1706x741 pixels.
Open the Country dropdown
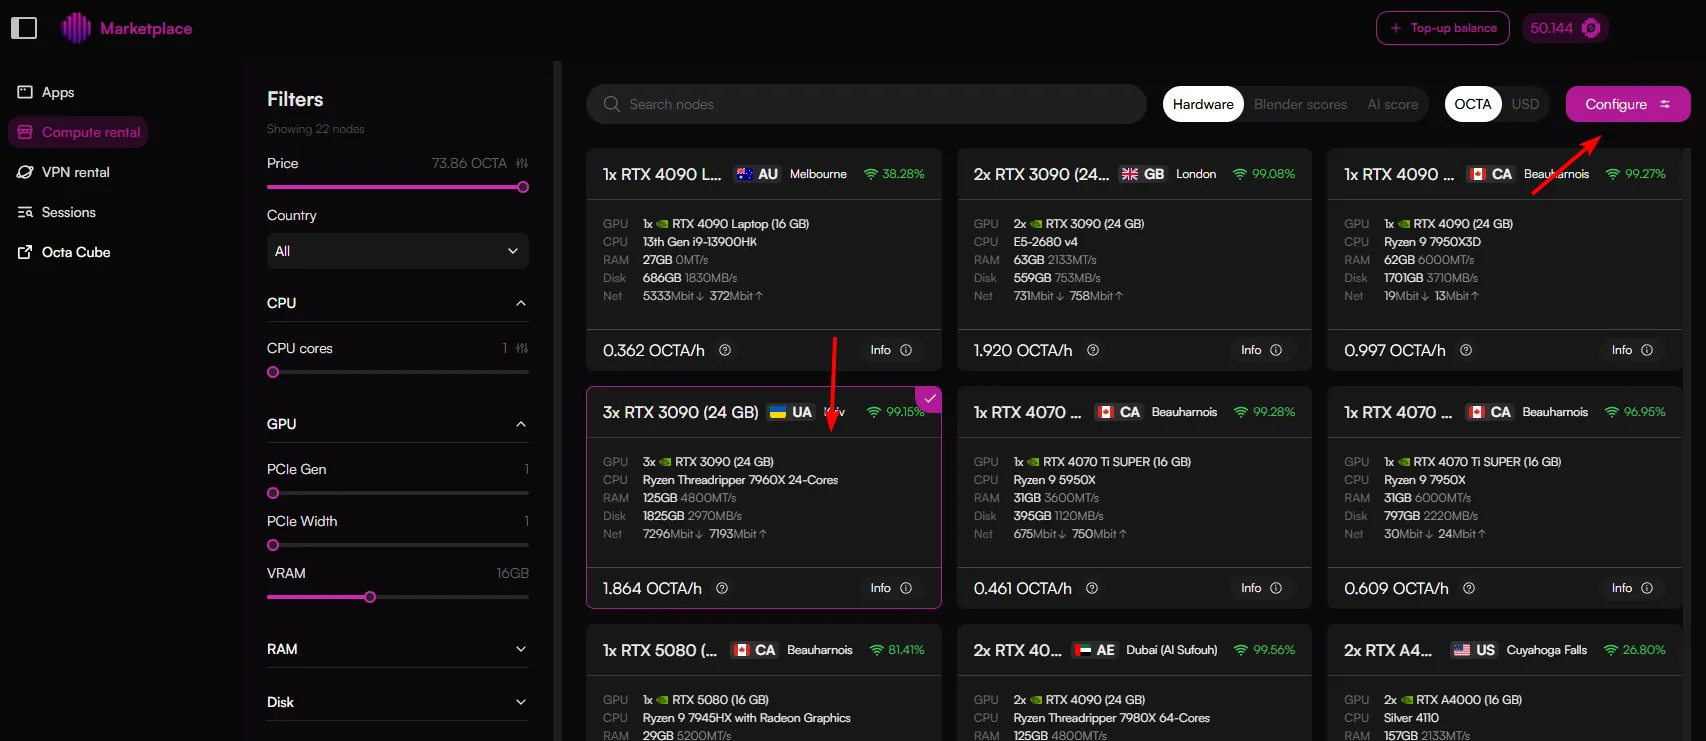pos(398,251)
